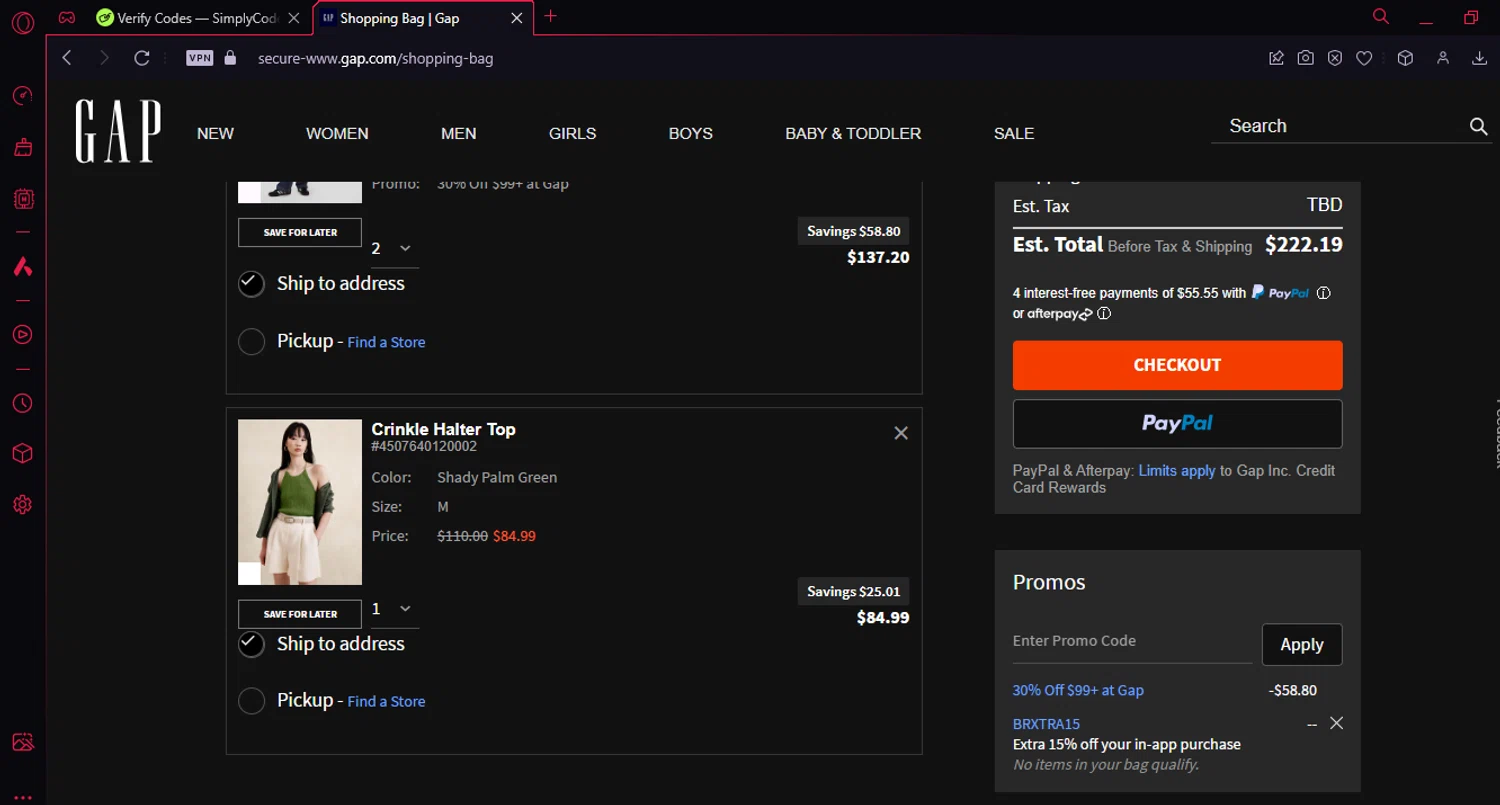Click the search magnifier icon
Image resolution: width=1500 pixels, height=805 pixels.
1478,126
